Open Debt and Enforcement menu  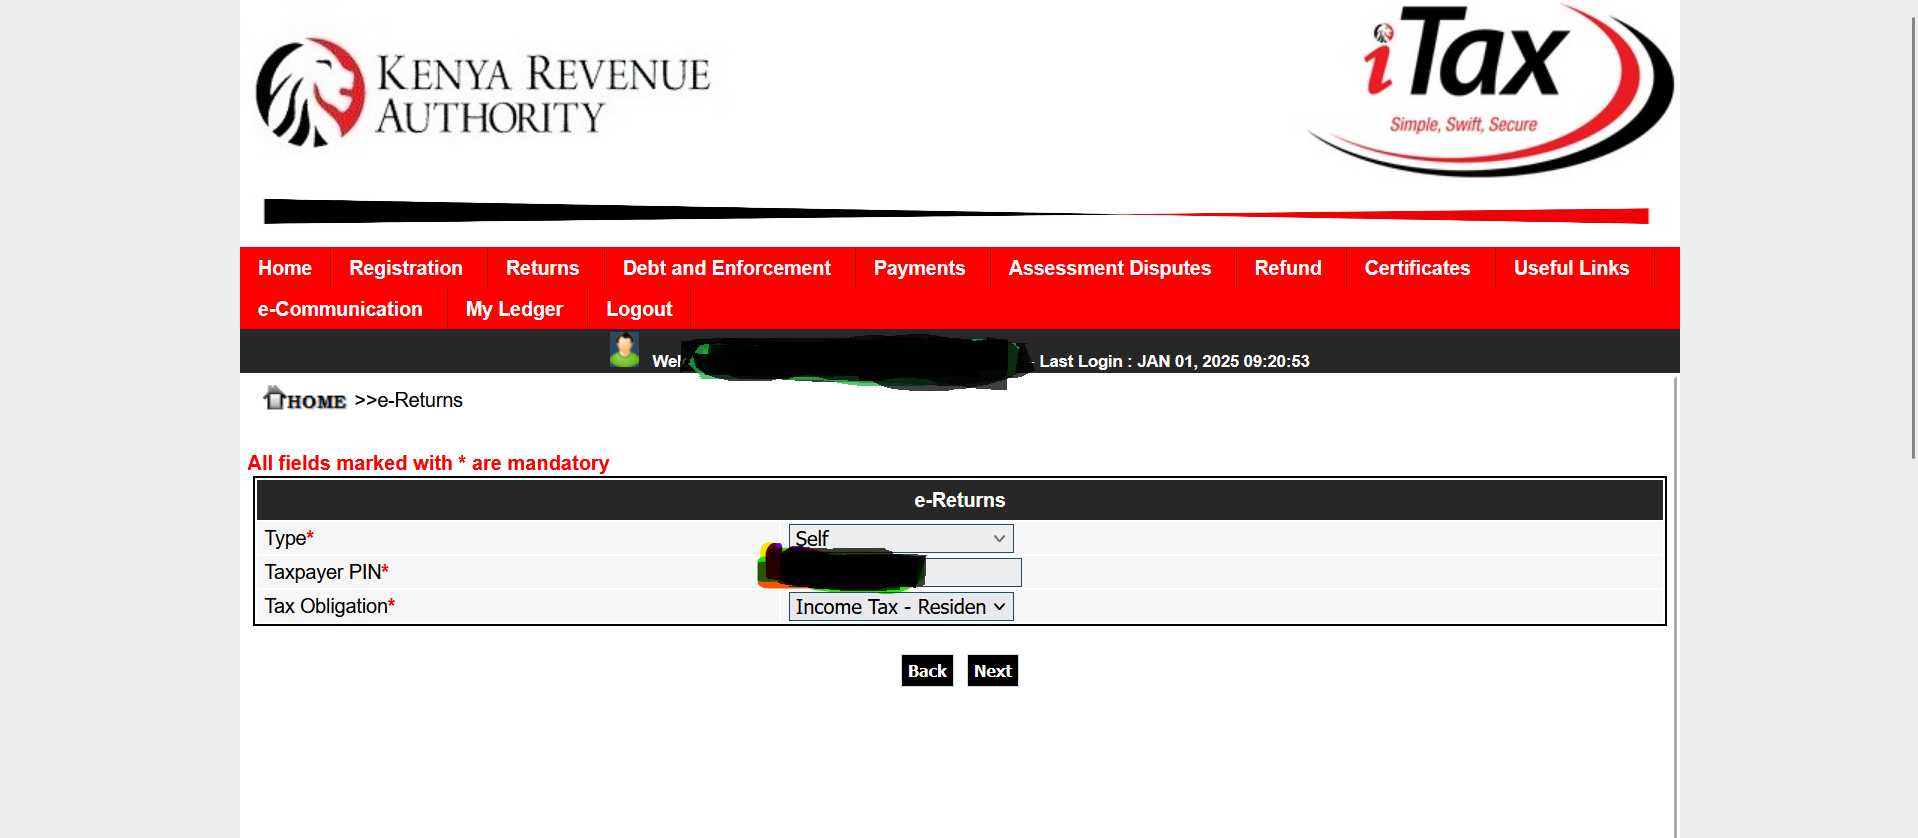coord(727,268)
